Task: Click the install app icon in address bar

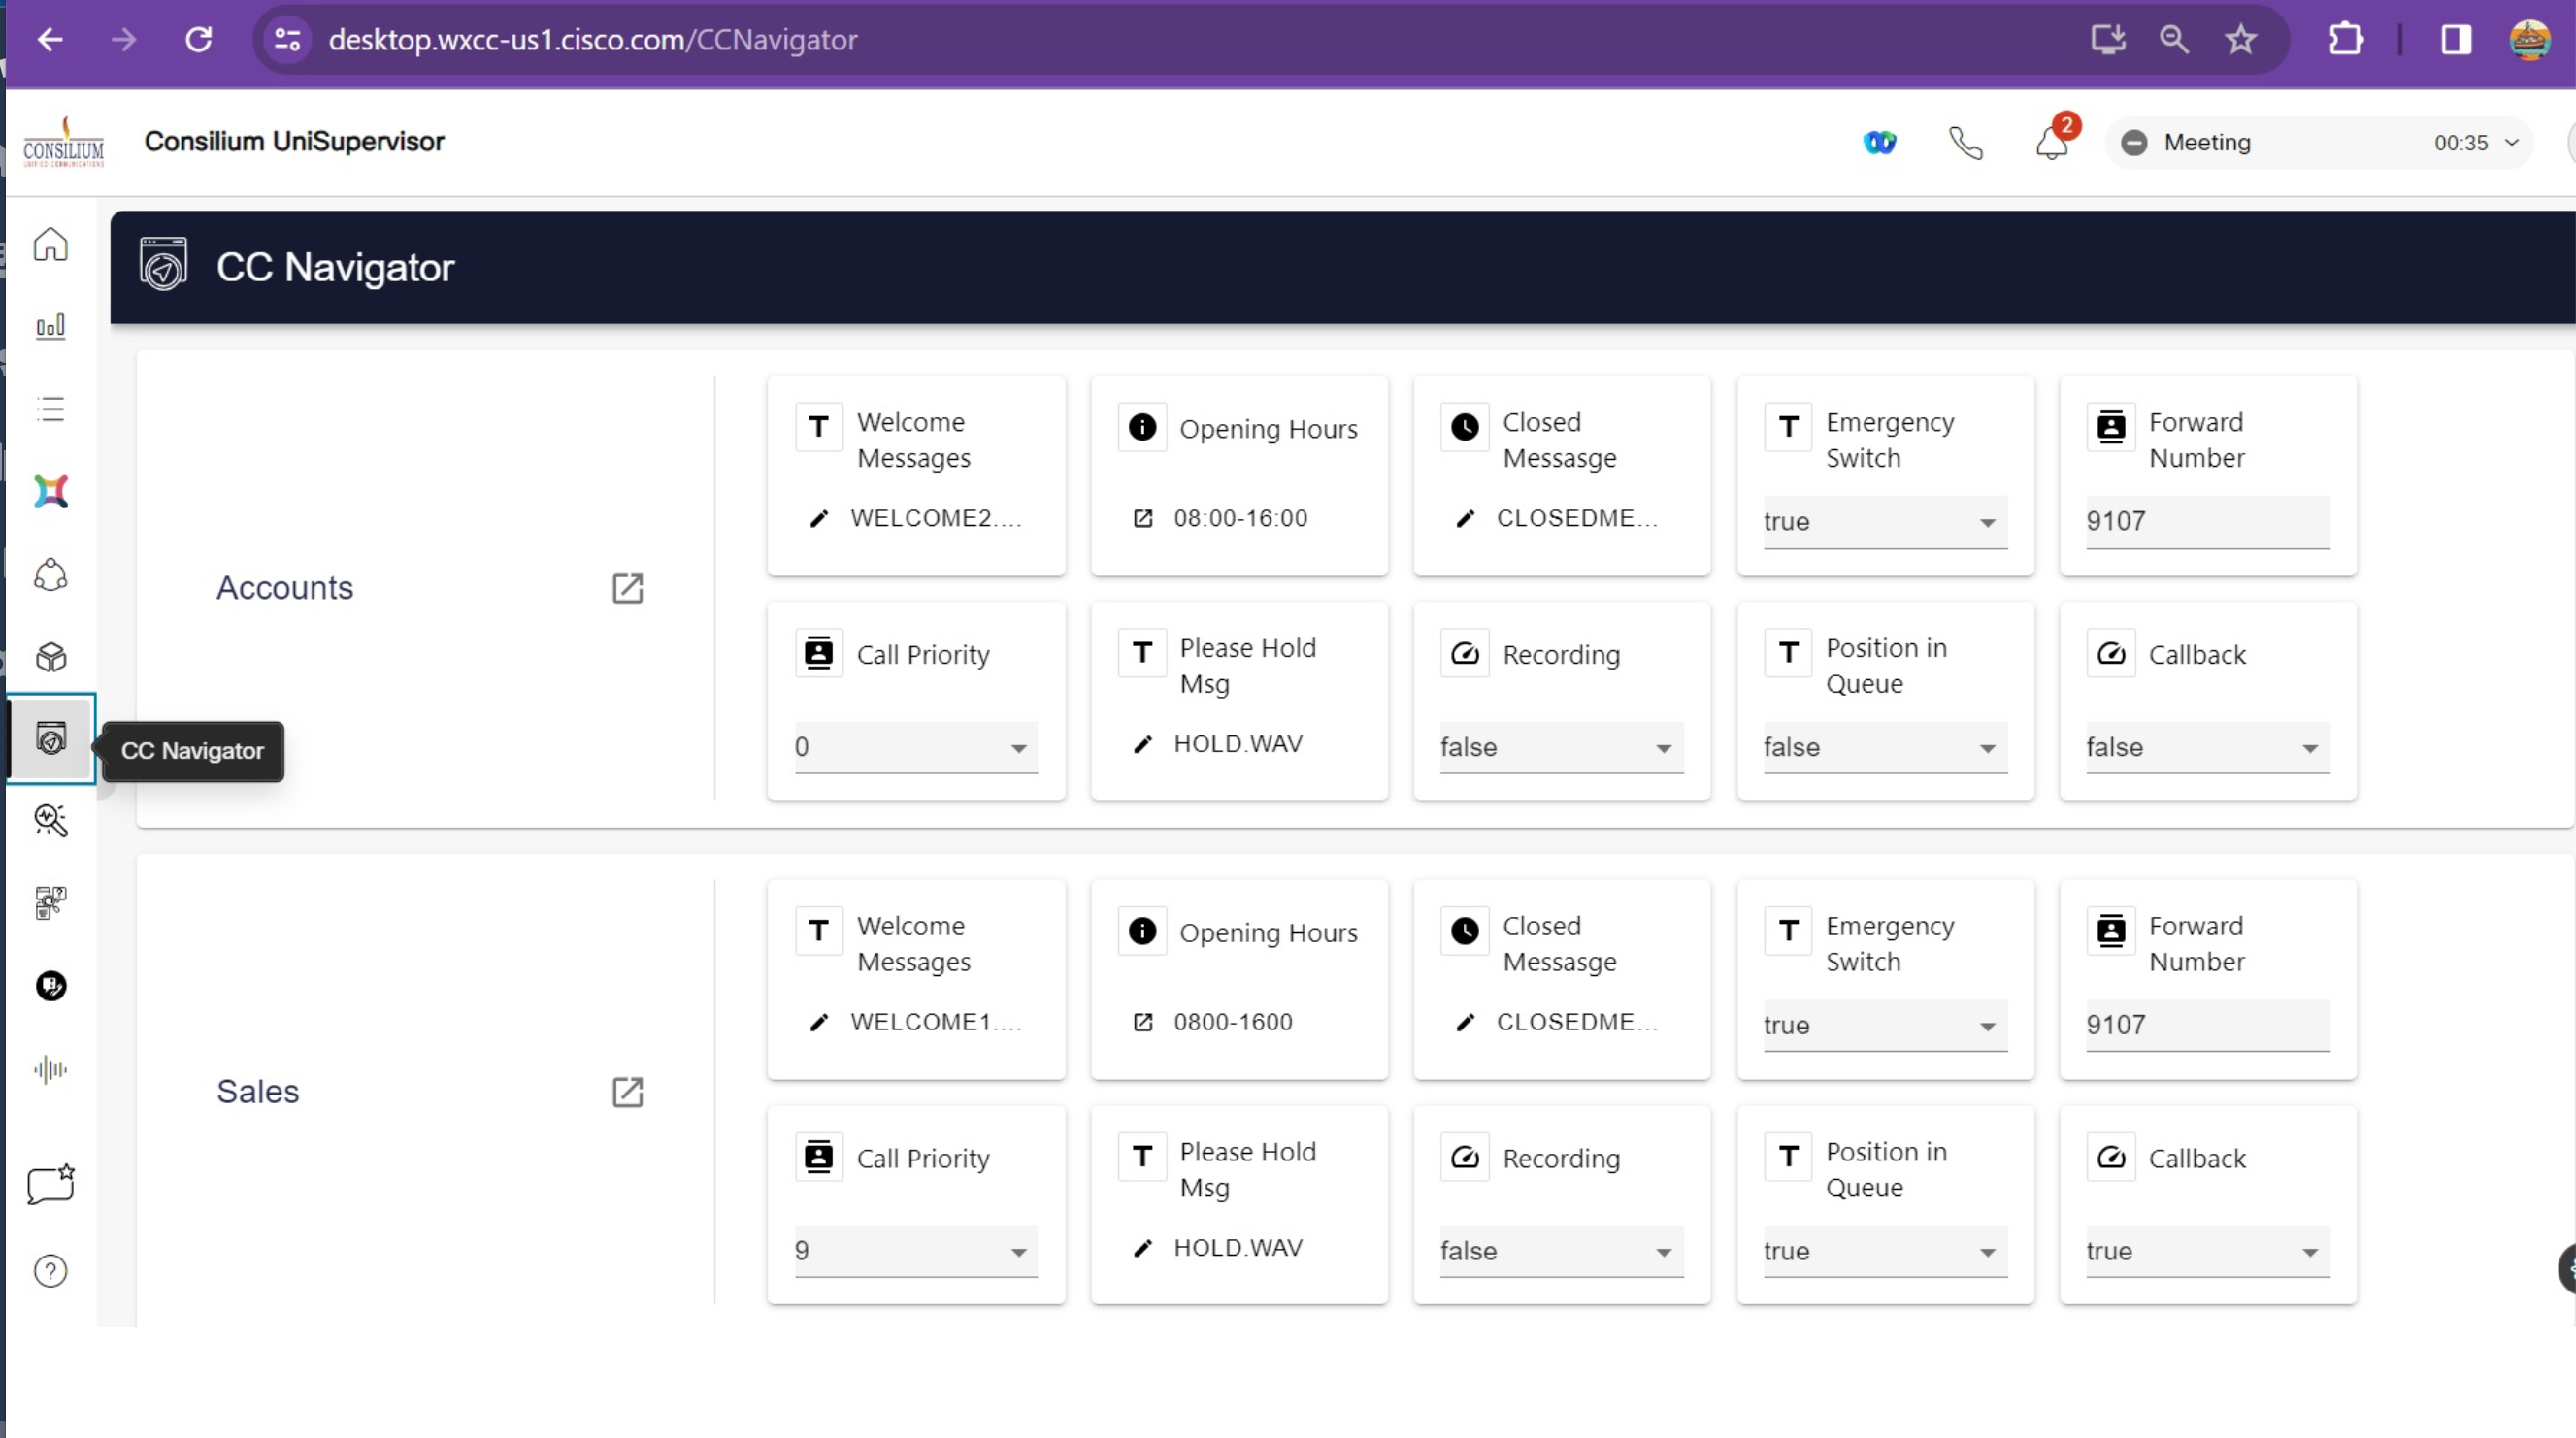Action: coord(2108,40)
